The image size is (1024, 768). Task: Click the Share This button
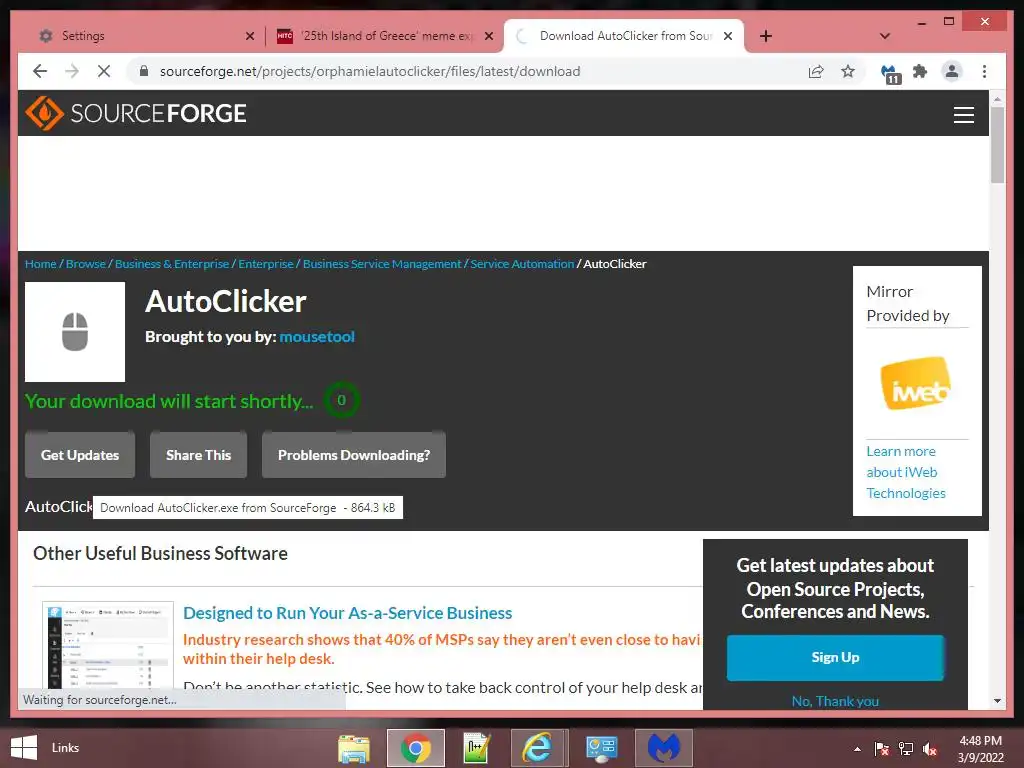(x=199, y=455)
